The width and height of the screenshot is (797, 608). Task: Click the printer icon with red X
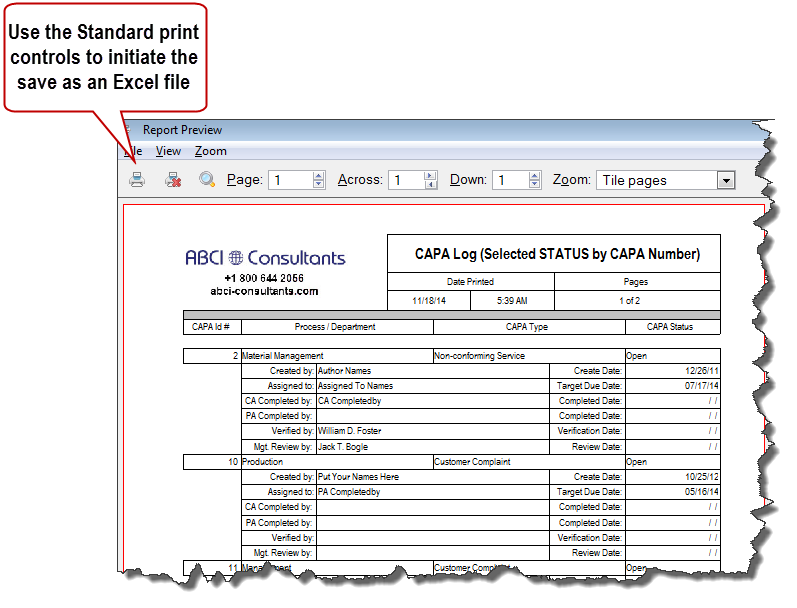pos(172,180)
